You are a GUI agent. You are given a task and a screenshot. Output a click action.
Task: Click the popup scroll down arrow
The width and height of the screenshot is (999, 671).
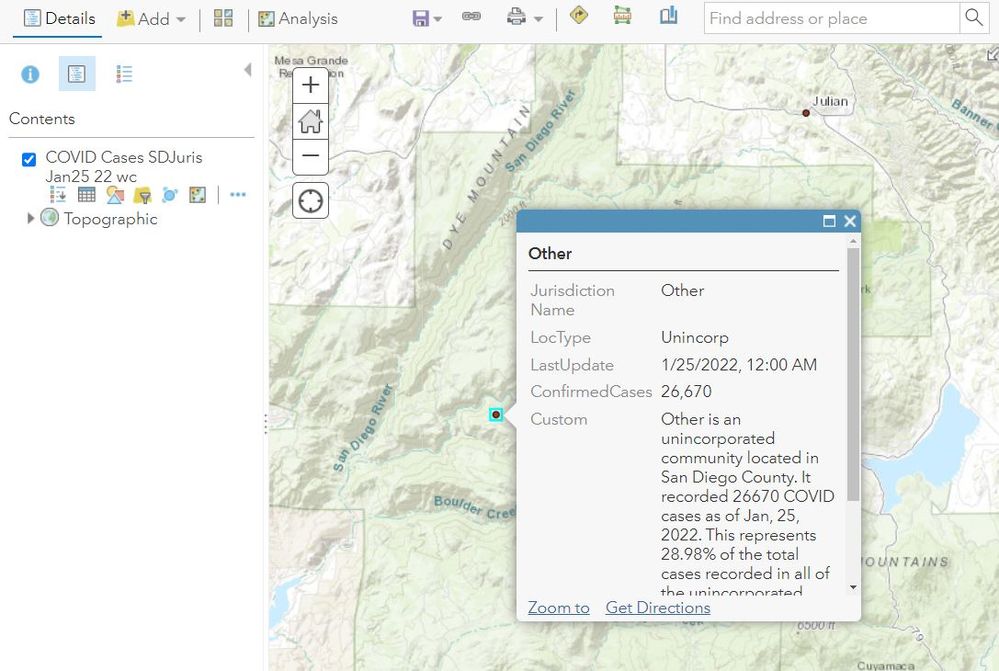(853, 588)
